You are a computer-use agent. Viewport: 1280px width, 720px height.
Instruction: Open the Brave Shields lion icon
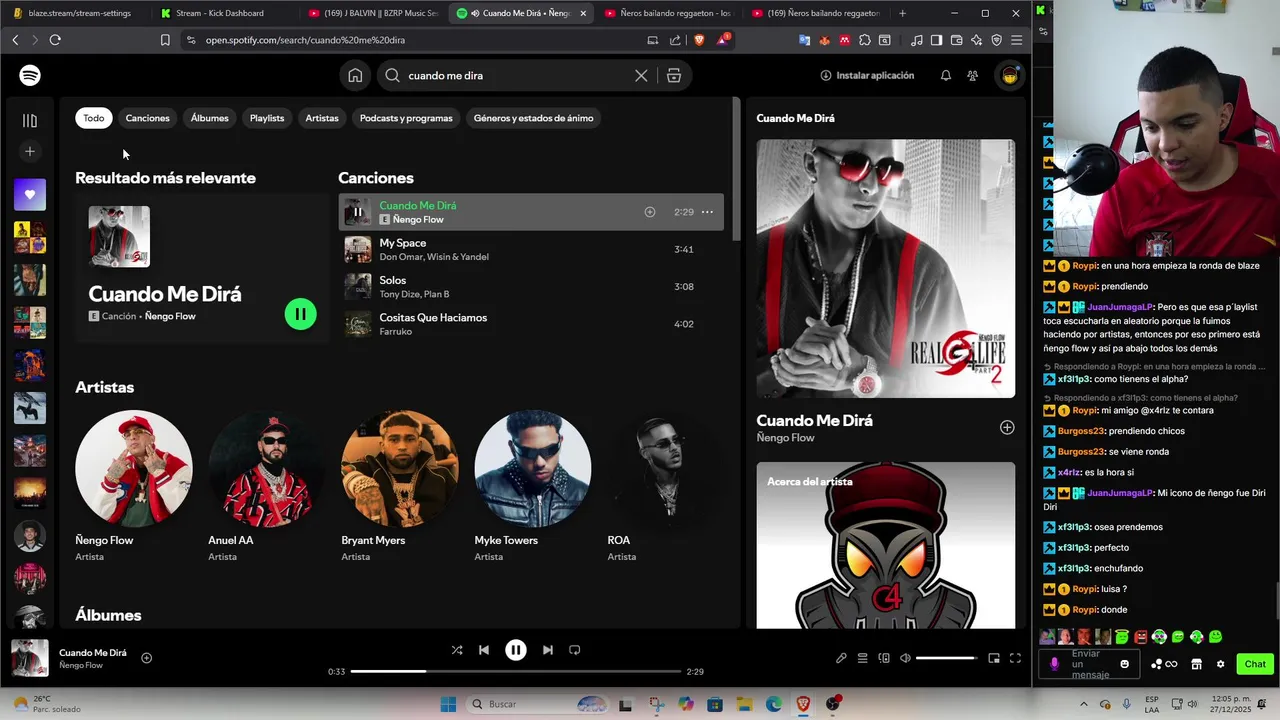coord(699,40)
